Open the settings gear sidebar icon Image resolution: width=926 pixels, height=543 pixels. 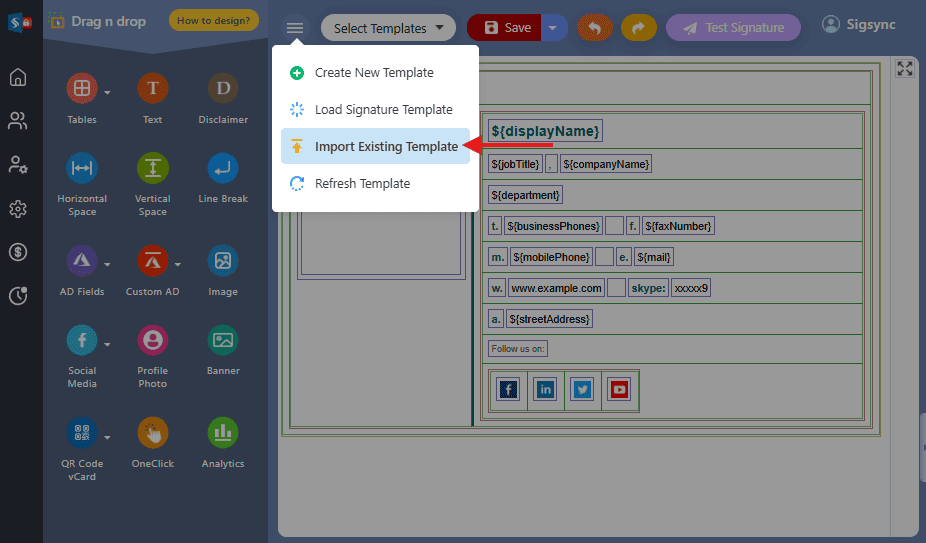(x=18, y=209)
